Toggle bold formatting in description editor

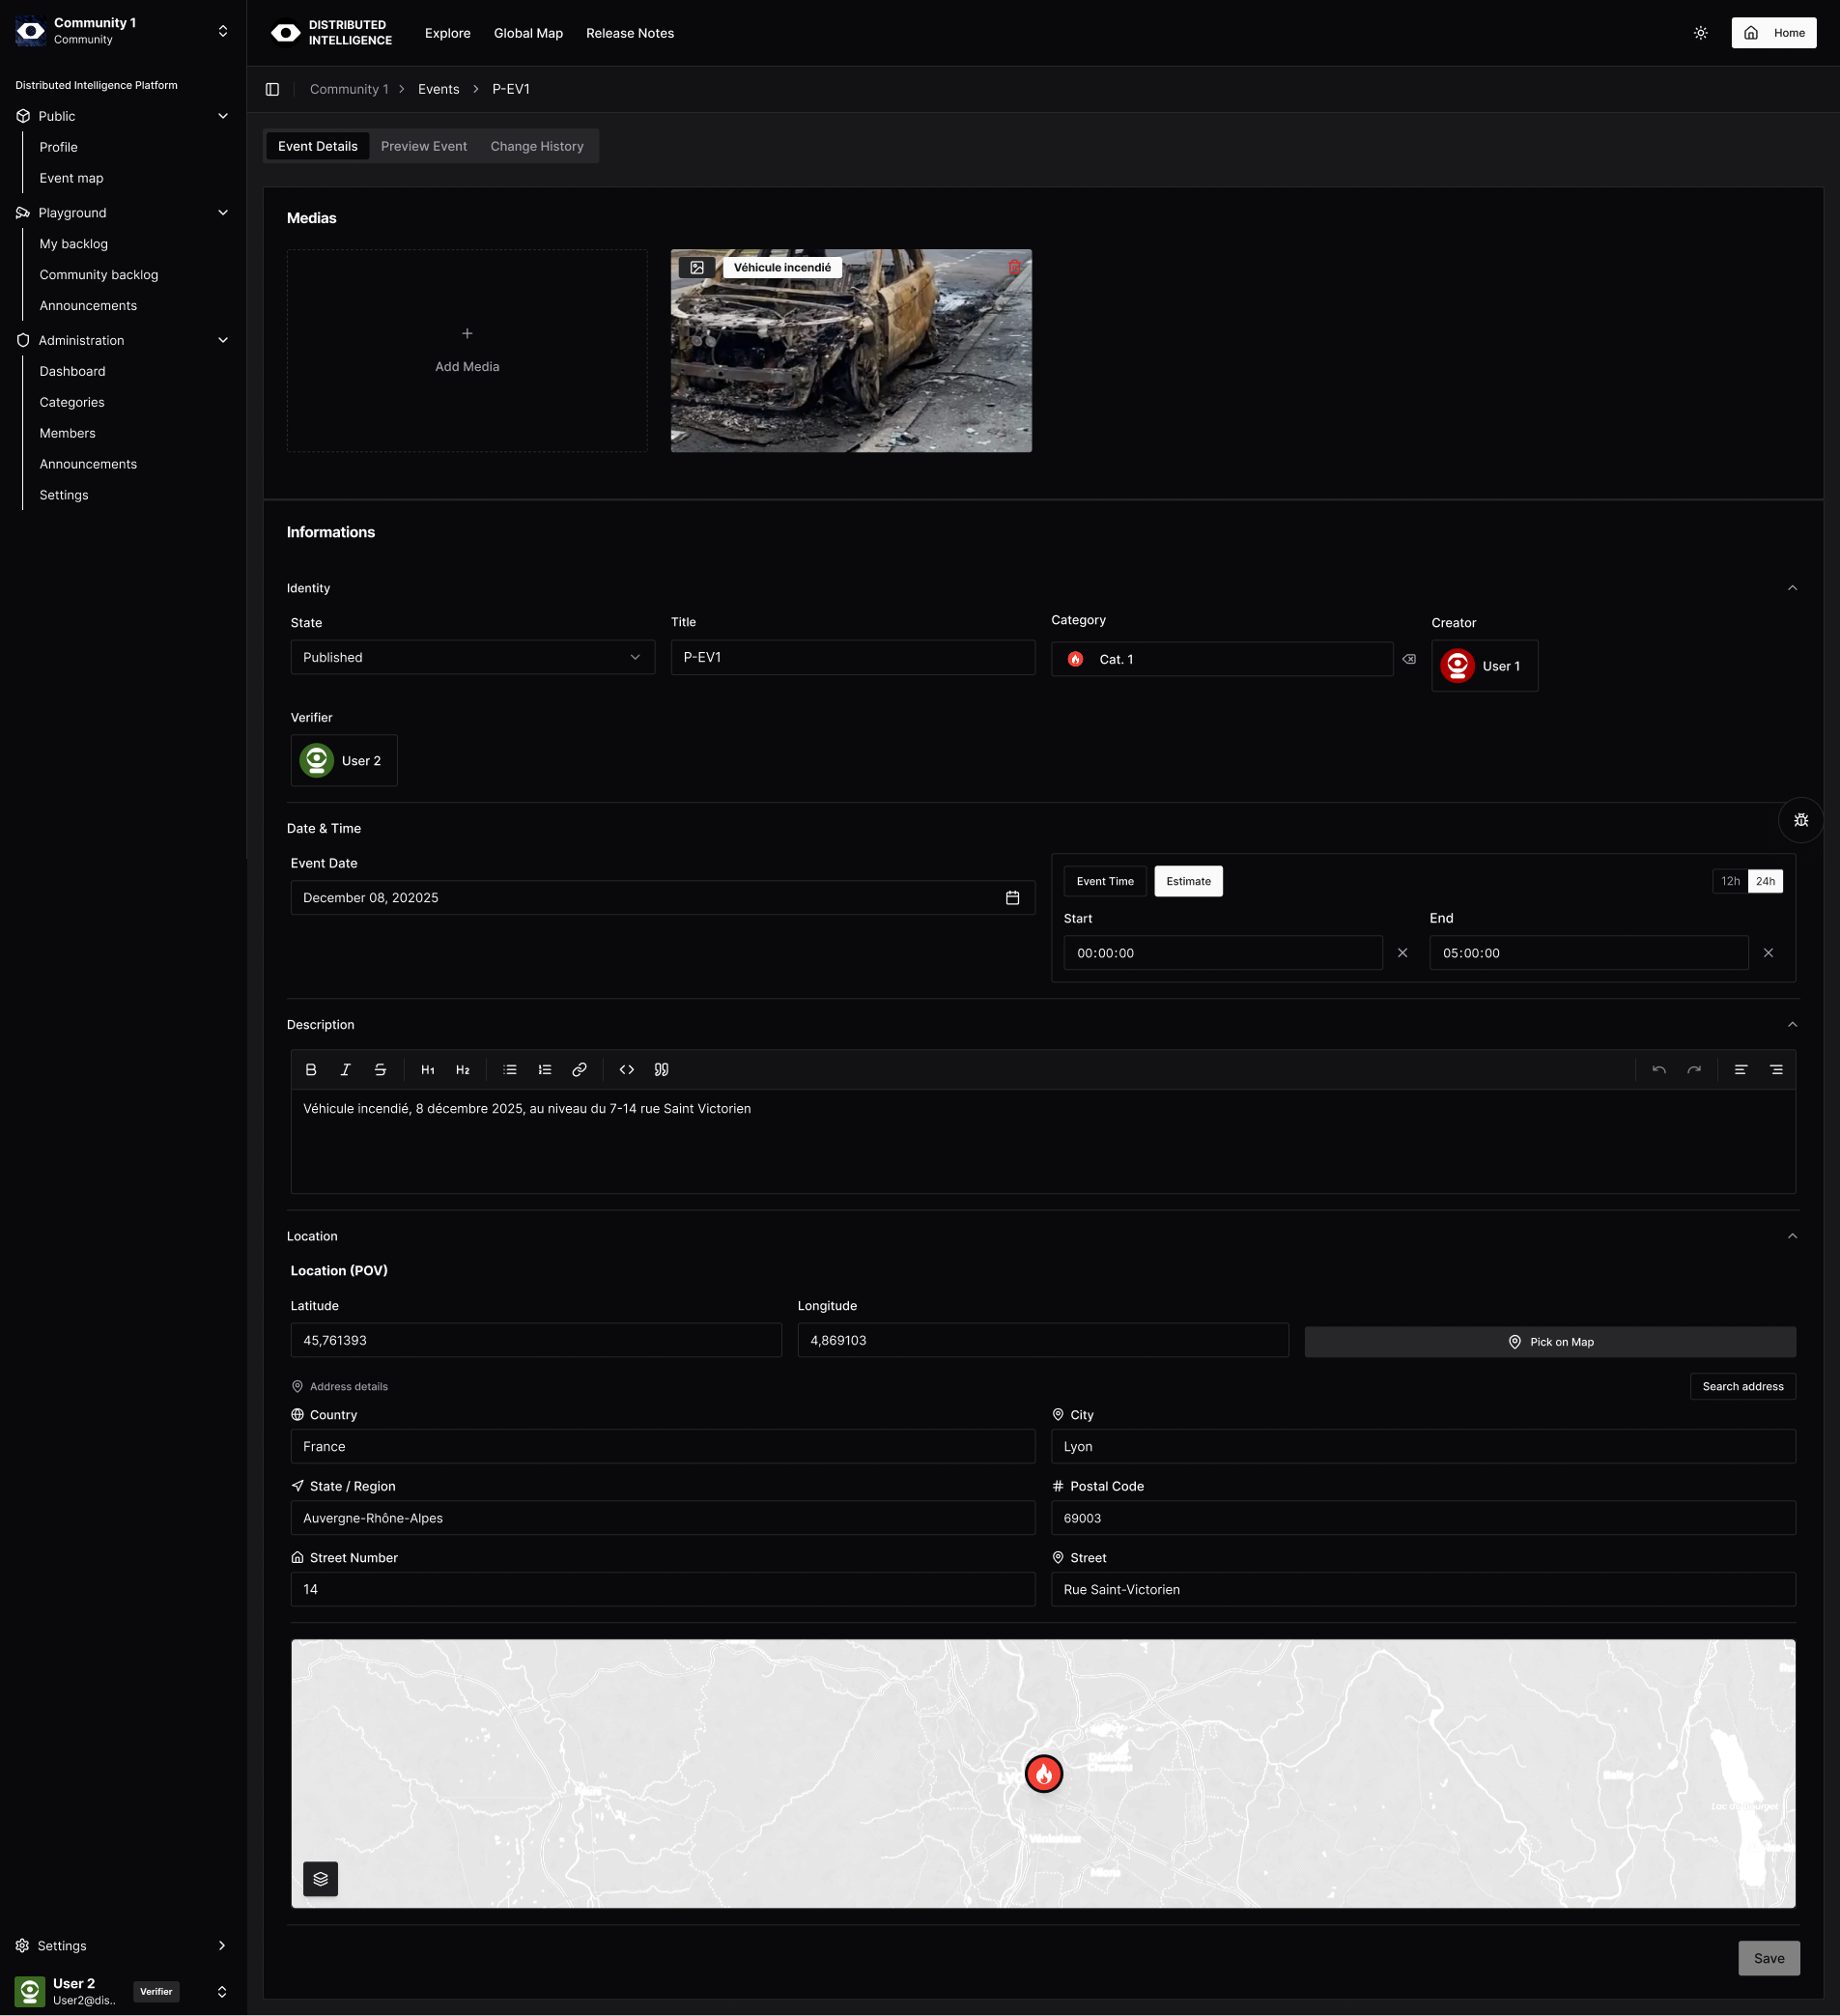311,1070
